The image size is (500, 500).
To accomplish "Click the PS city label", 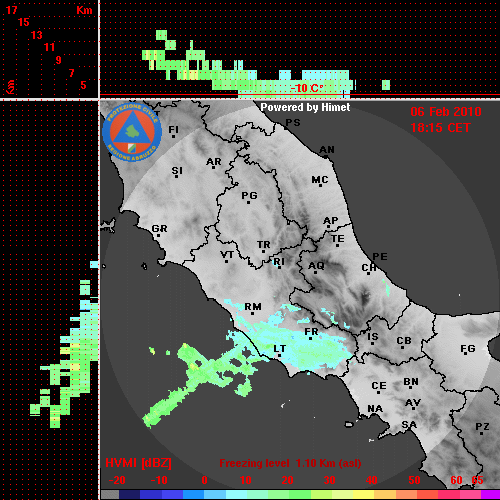I will (293, 123).
